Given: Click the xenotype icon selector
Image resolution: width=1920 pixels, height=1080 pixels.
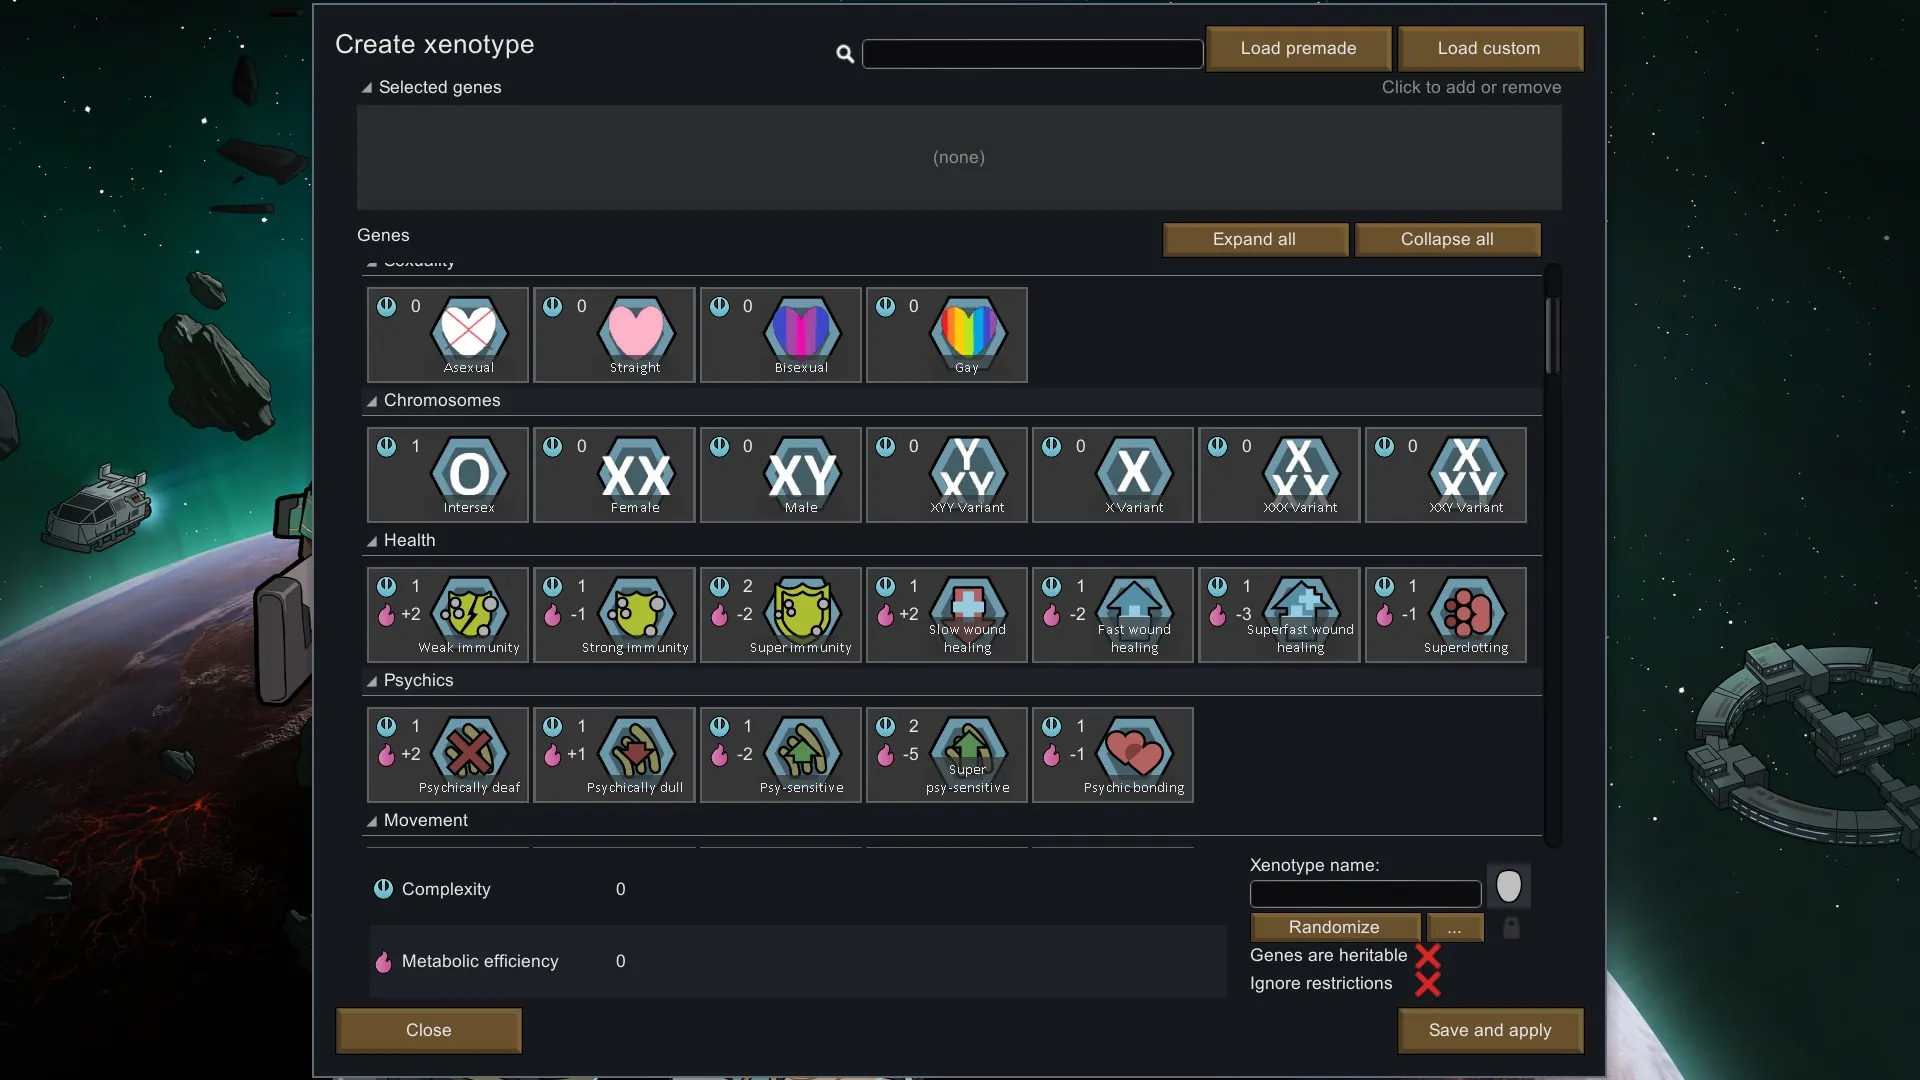Looking at the screenshot, I should (1508, 886).
